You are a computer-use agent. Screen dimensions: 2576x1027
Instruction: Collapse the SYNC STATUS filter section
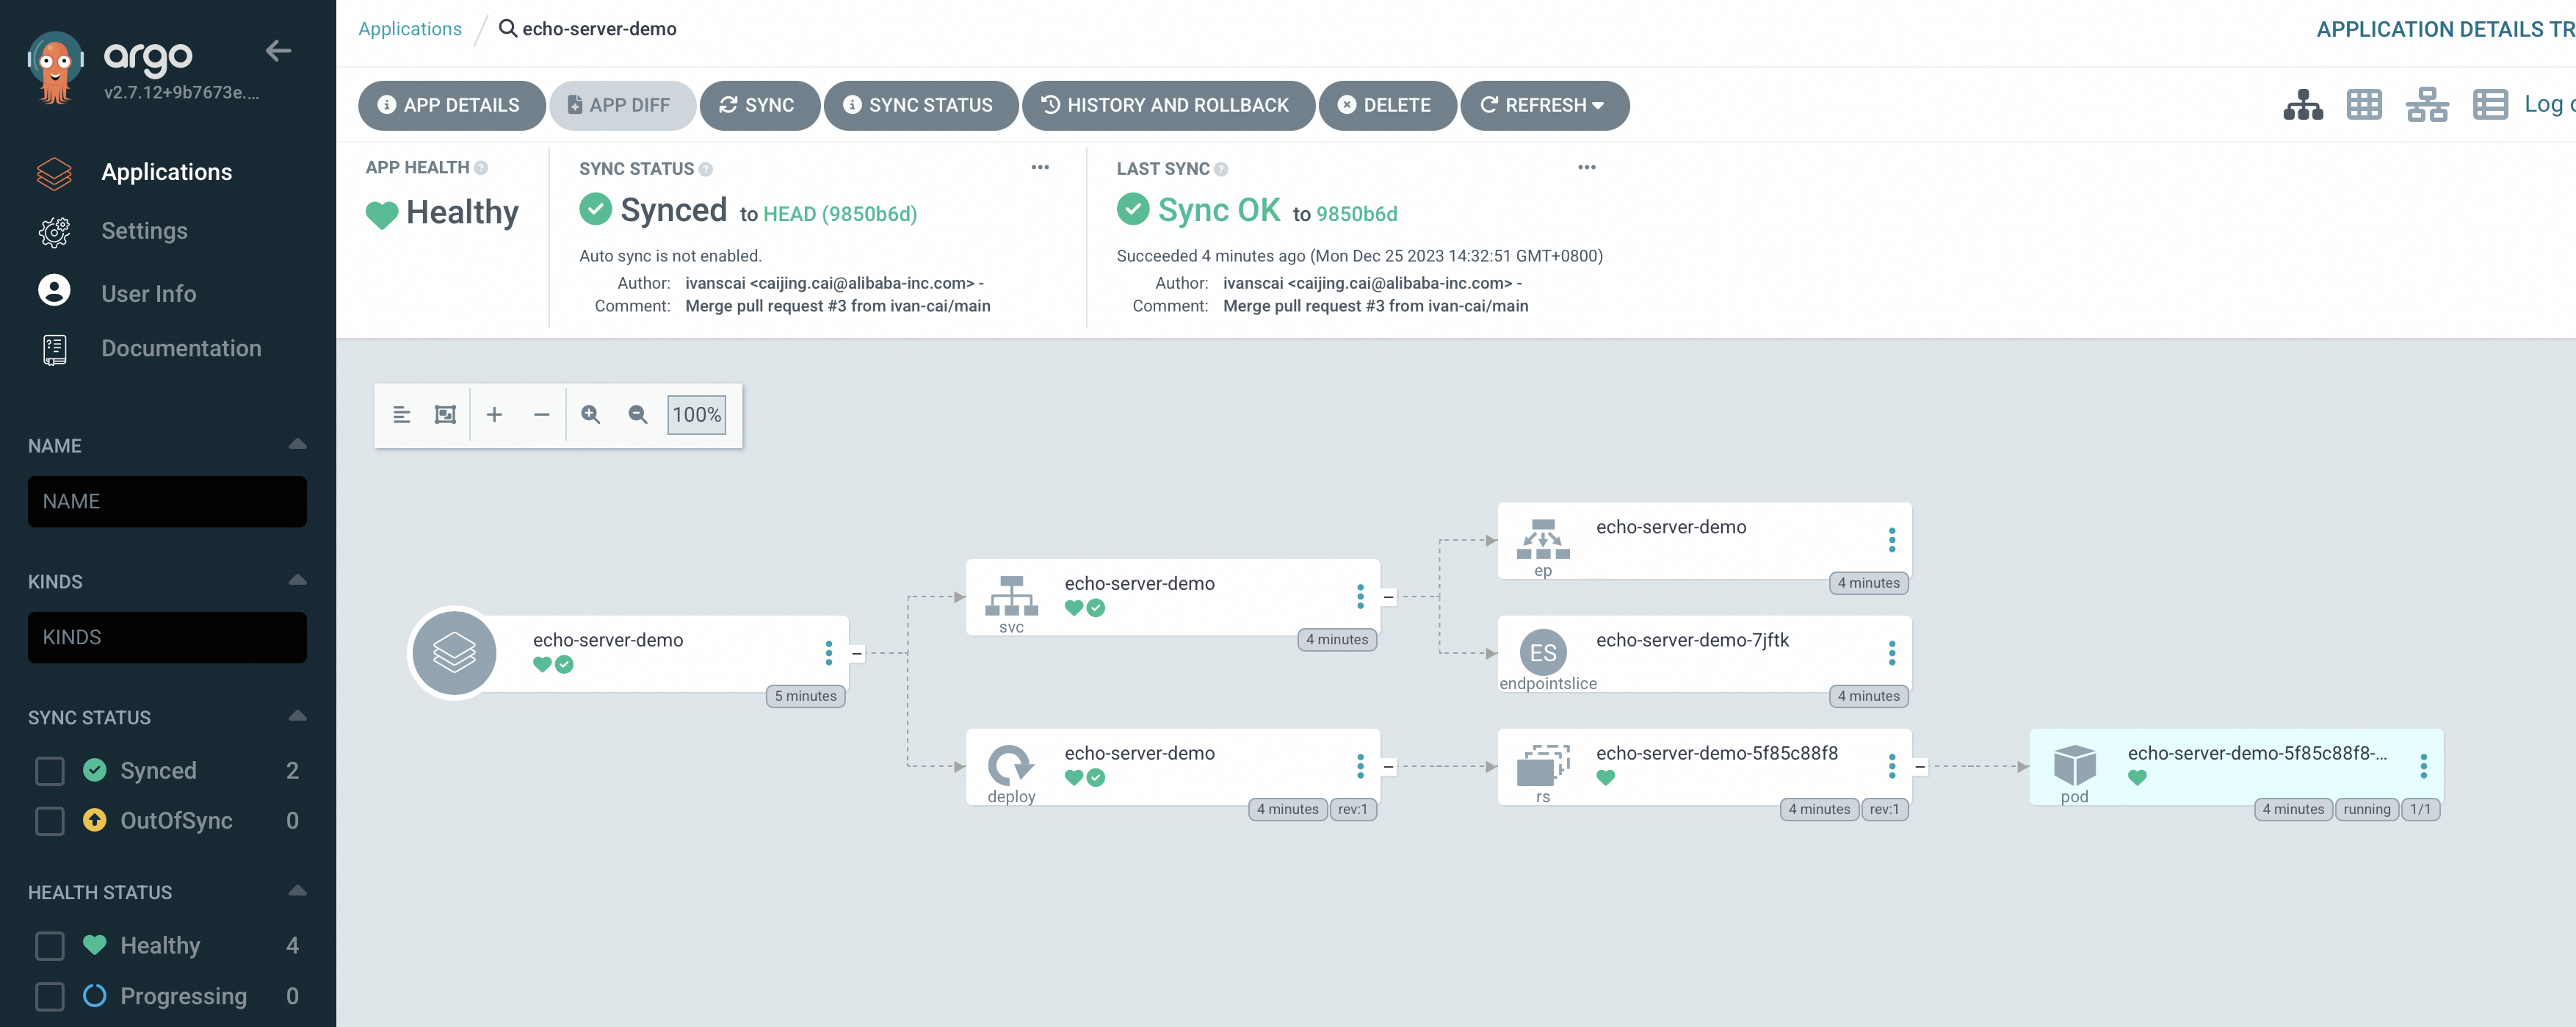click(297, 717)
